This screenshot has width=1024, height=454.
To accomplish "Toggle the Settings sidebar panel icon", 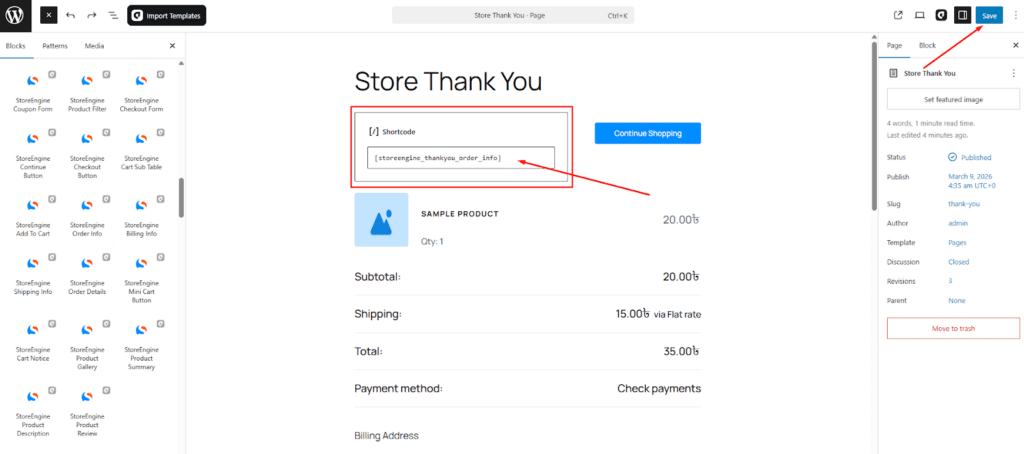I will point(962,15).
